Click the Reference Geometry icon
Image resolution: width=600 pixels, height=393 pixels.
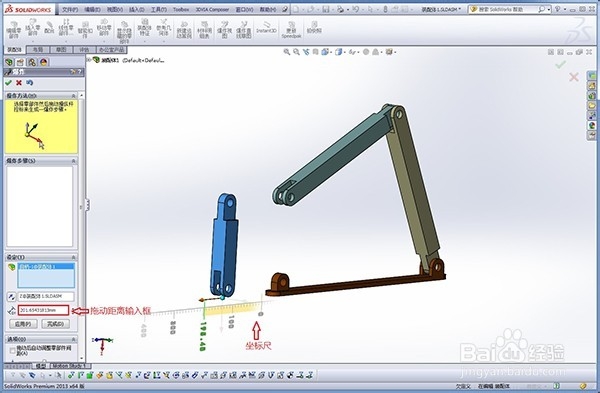tap(163, 28)
